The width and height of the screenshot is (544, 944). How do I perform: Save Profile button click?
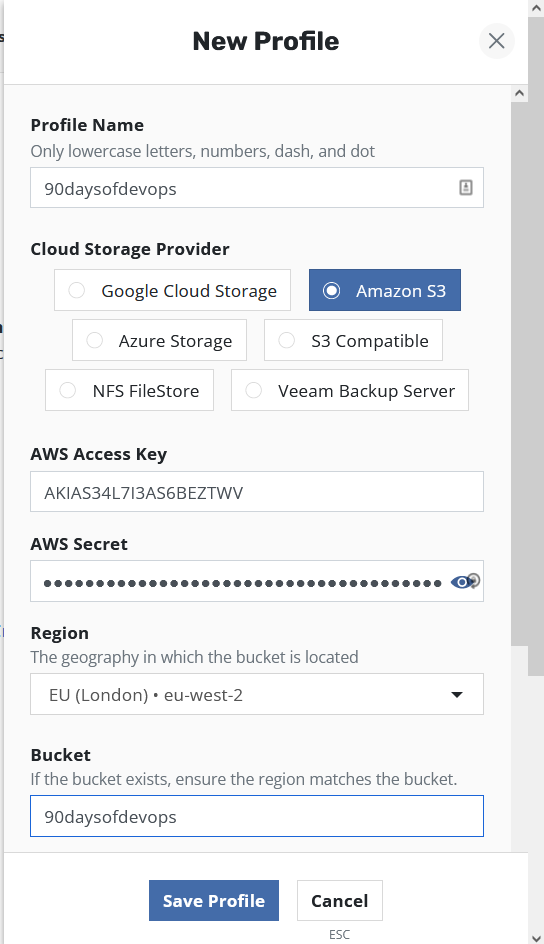point(214,901)
